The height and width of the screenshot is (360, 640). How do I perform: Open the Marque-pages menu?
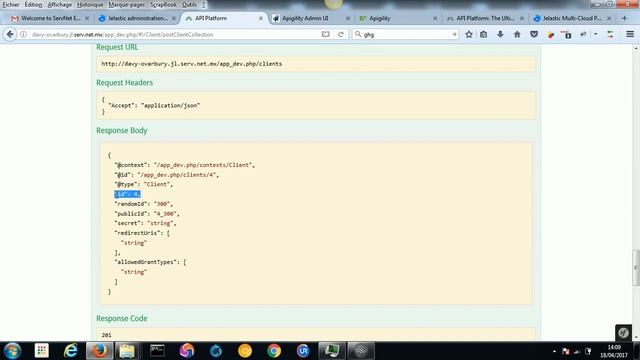click(x=126, y=4)
